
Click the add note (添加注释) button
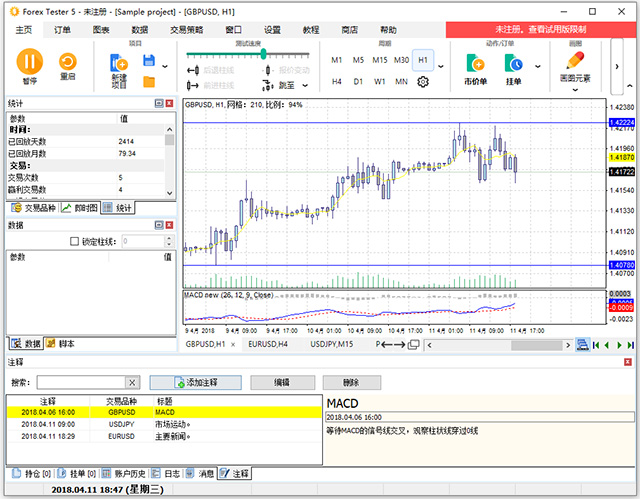195,382
